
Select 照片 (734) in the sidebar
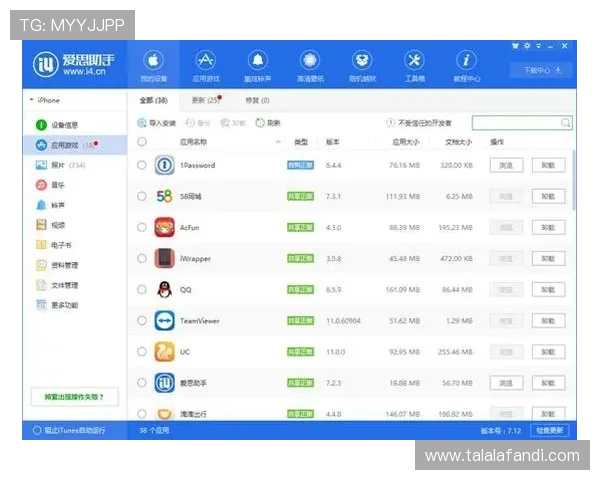pyautogui.click(x=75, y=165)
